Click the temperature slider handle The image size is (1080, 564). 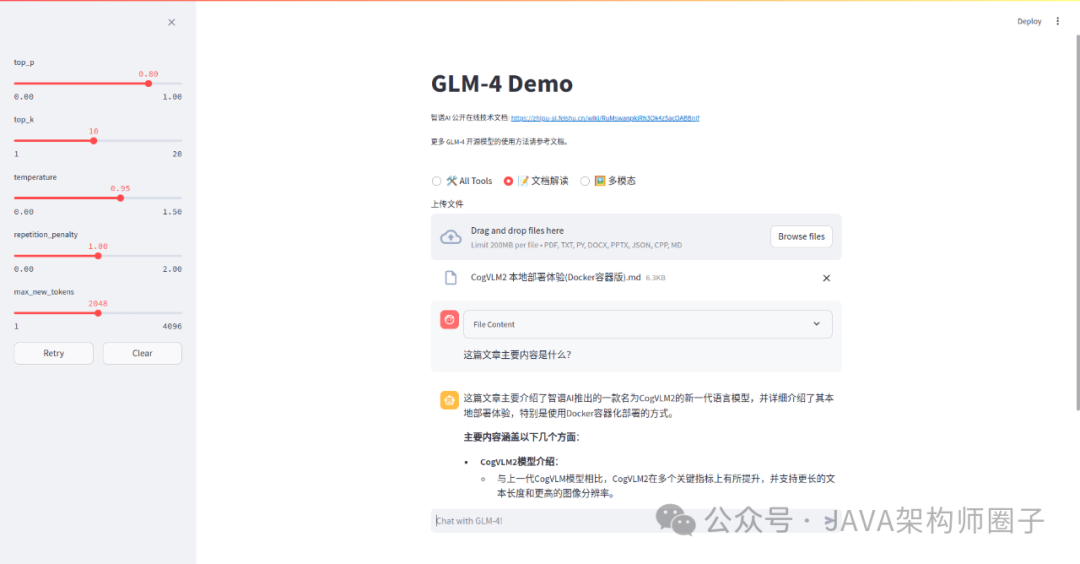pos(121,198)
